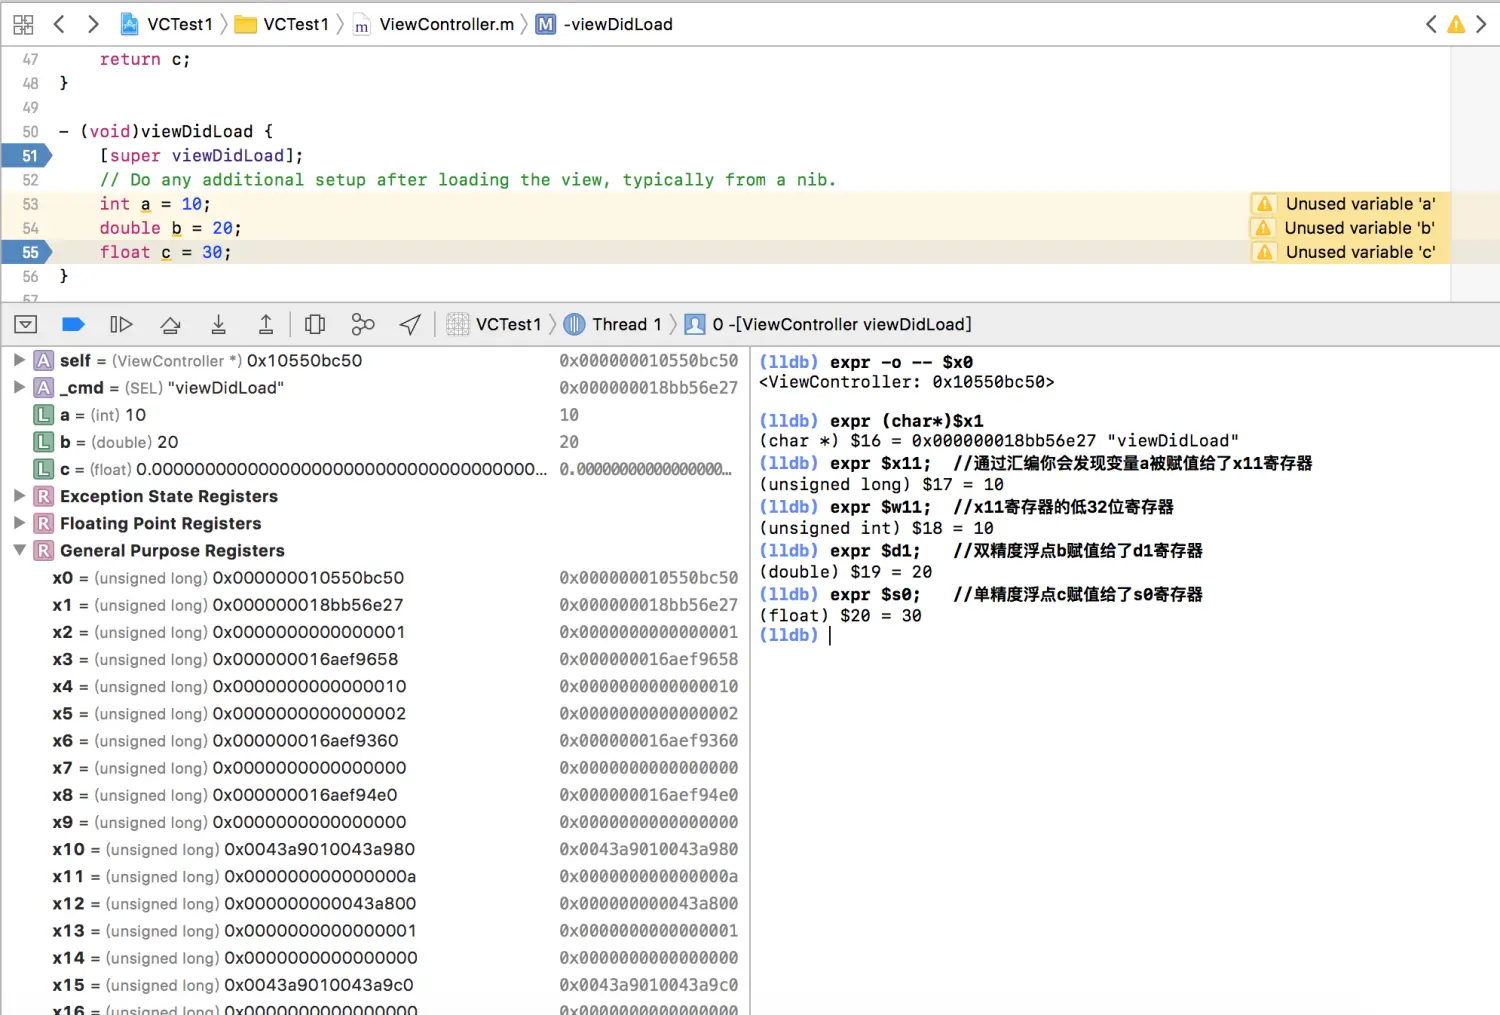Select register x8 row
The width and height of the screenshot is (1500, 1015).
tap(375, 795)
